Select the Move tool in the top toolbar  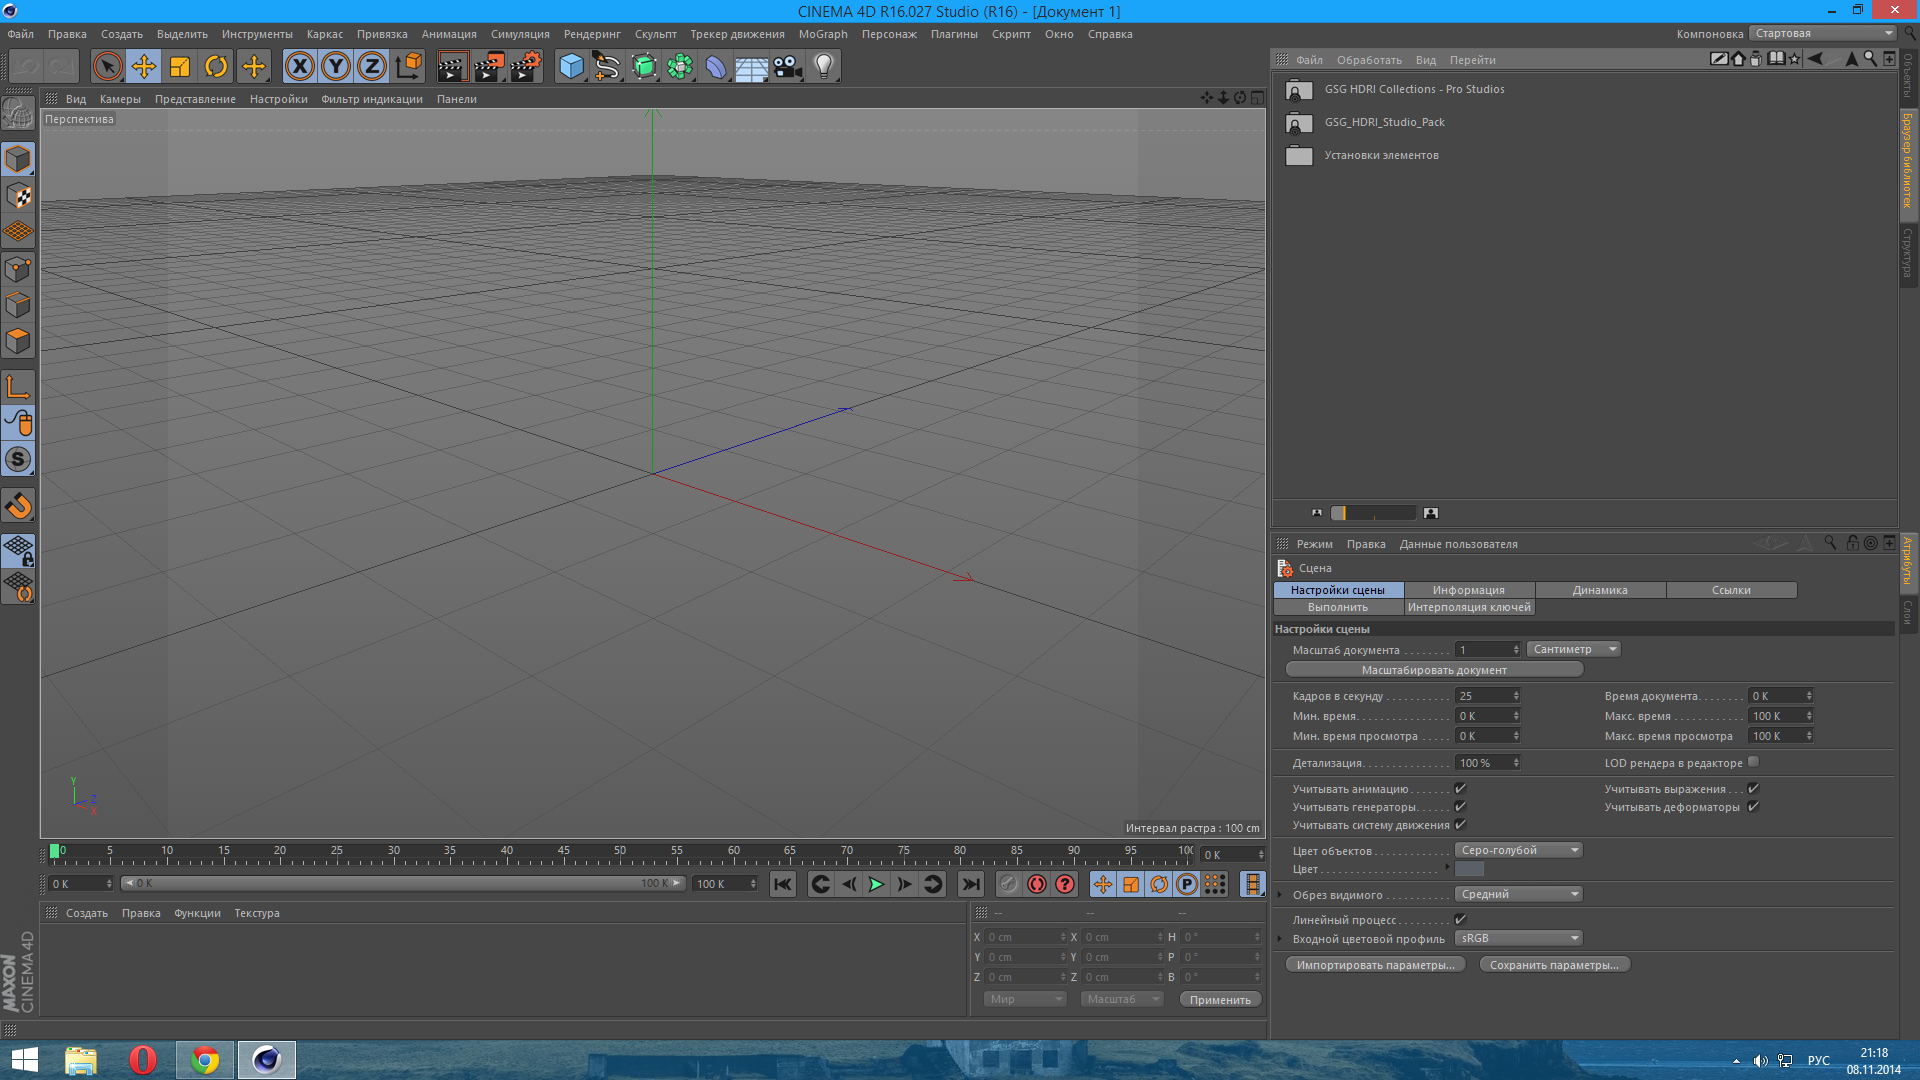tap(144, 67)
